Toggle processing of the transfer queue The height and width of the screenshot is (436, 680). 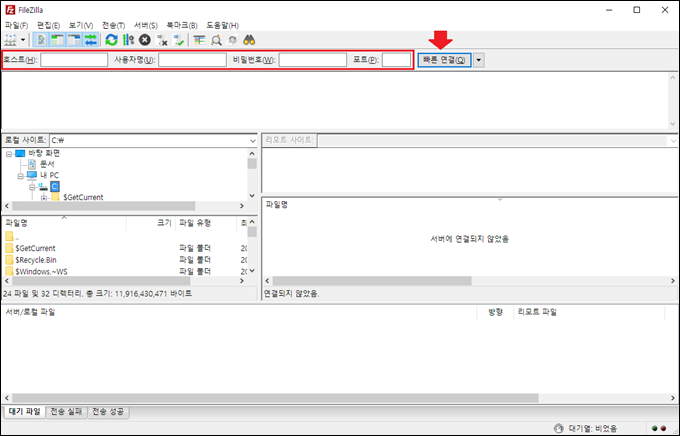[x=128, y=40]
